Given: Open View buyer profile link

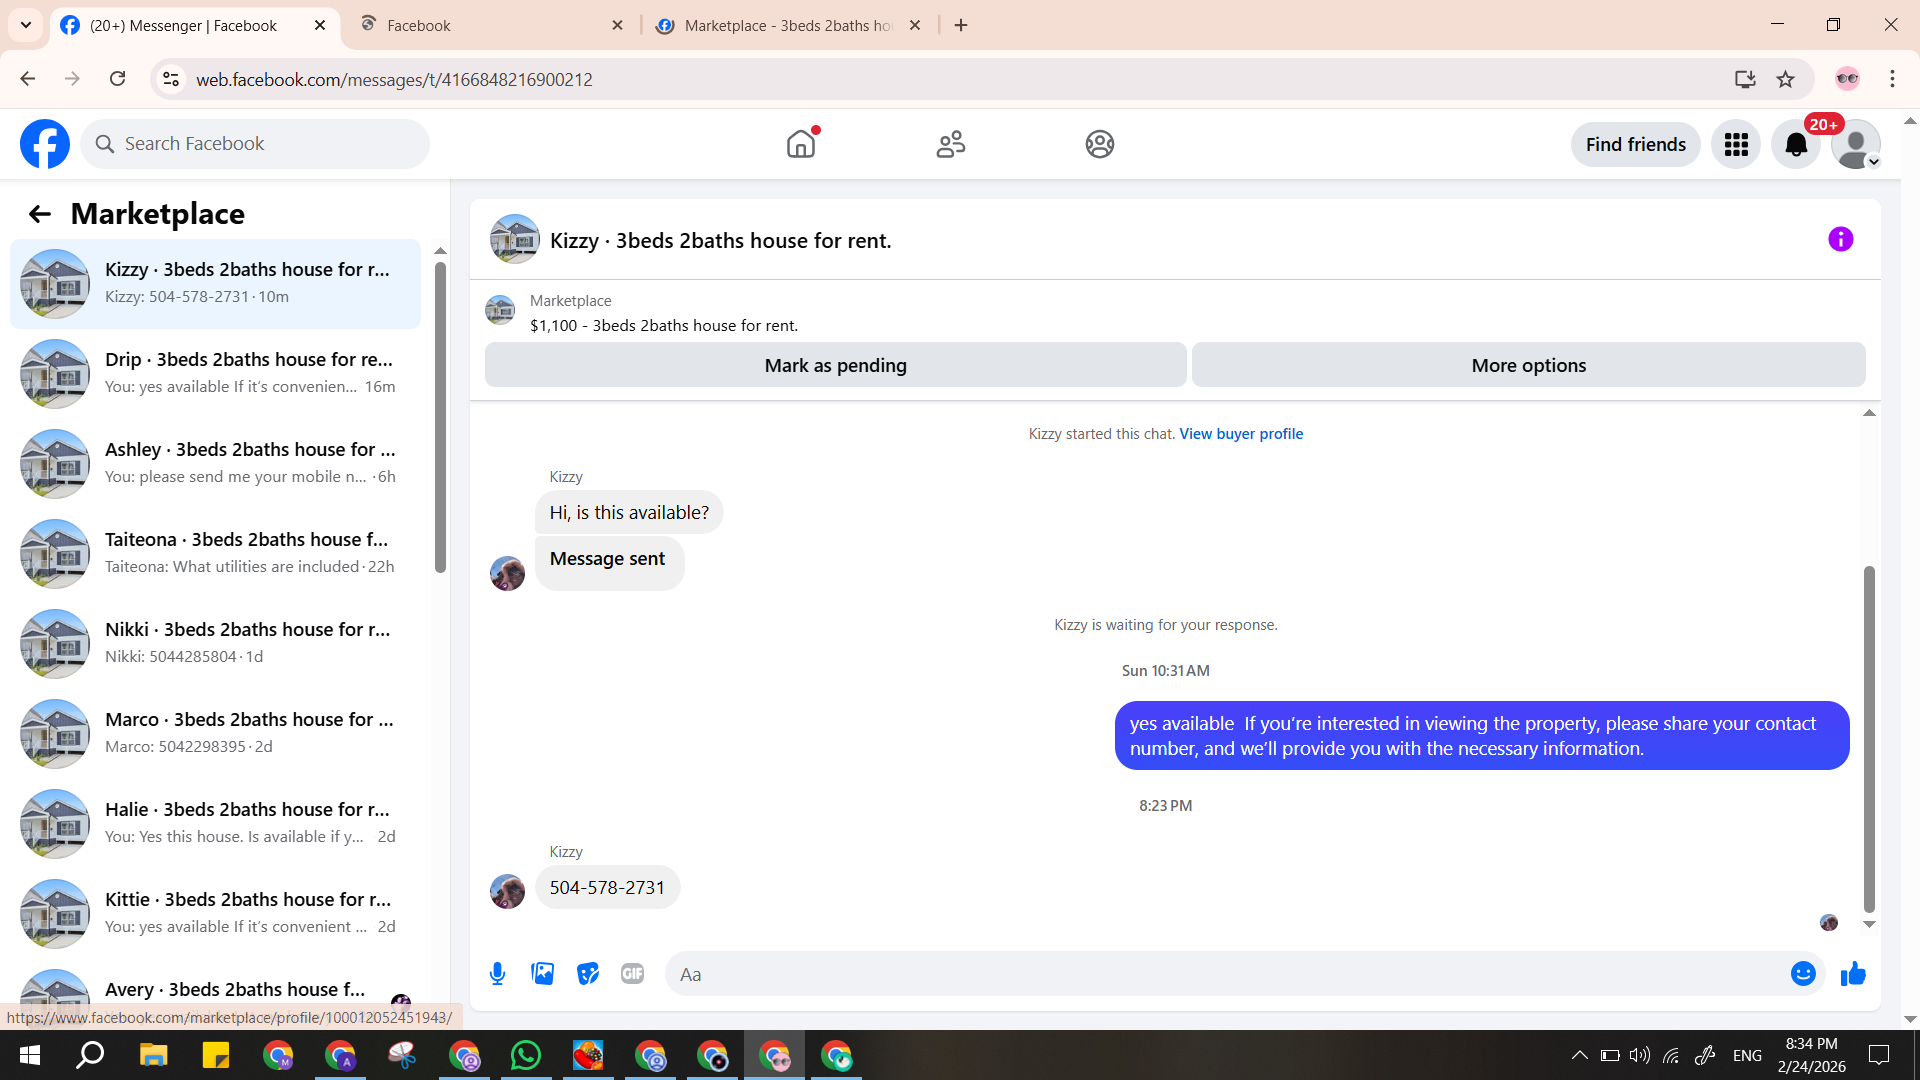Looking at the screenshot, I should [x=1240, y=434].
